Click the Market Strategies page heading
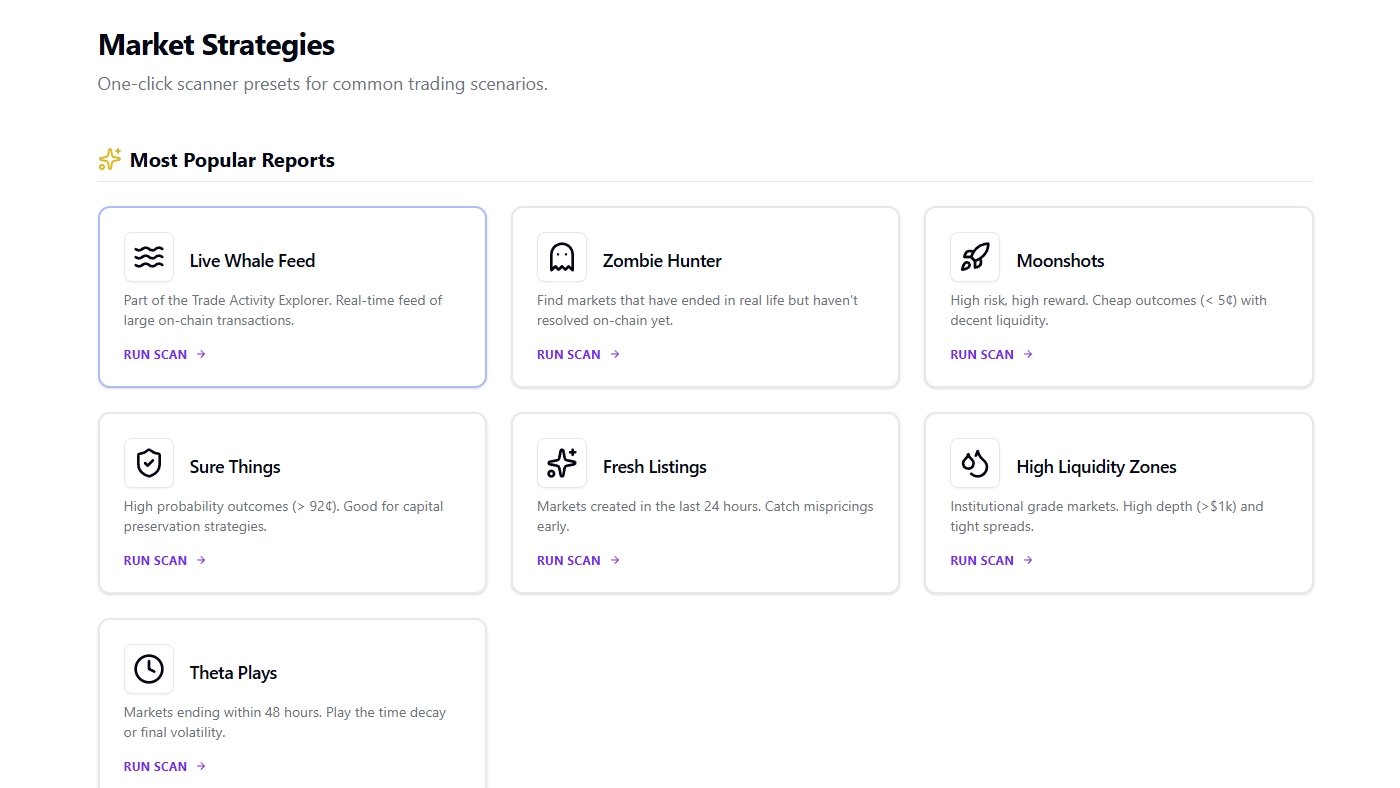 point(216,45)
